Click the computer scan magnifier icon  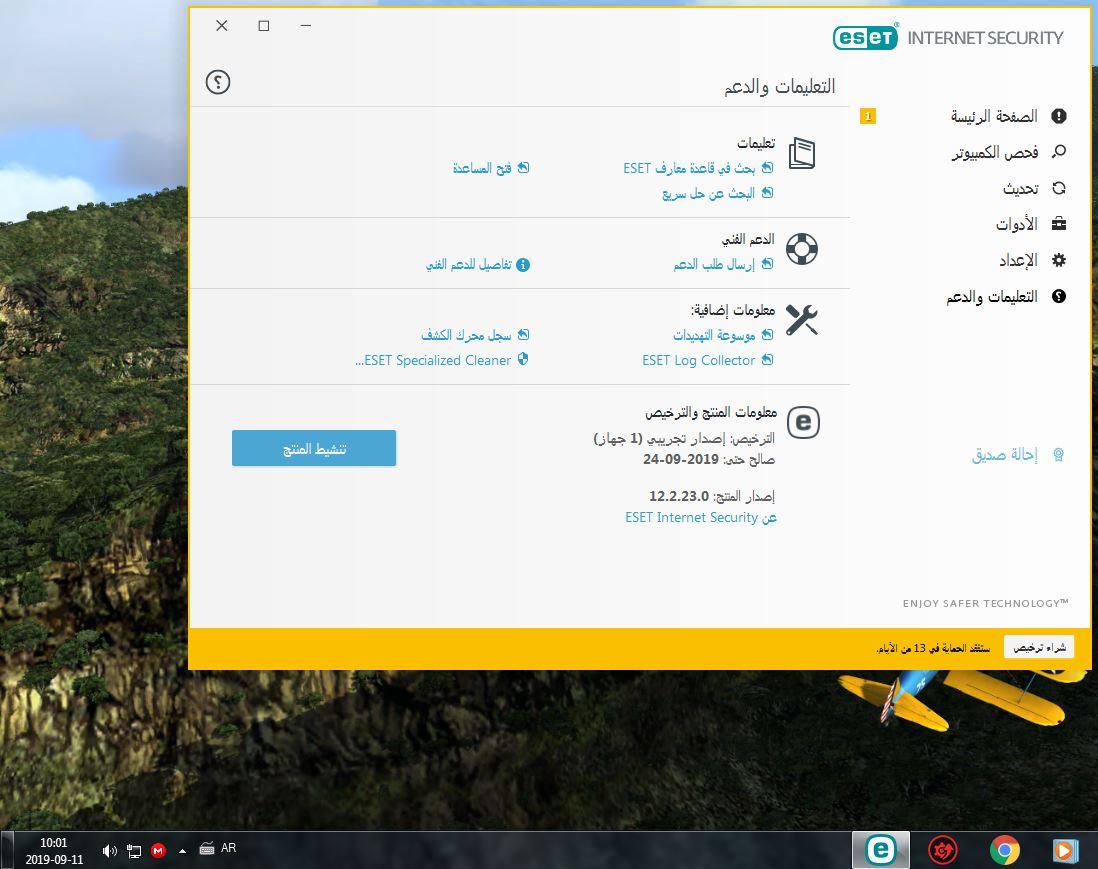(x=1059, y=151)
